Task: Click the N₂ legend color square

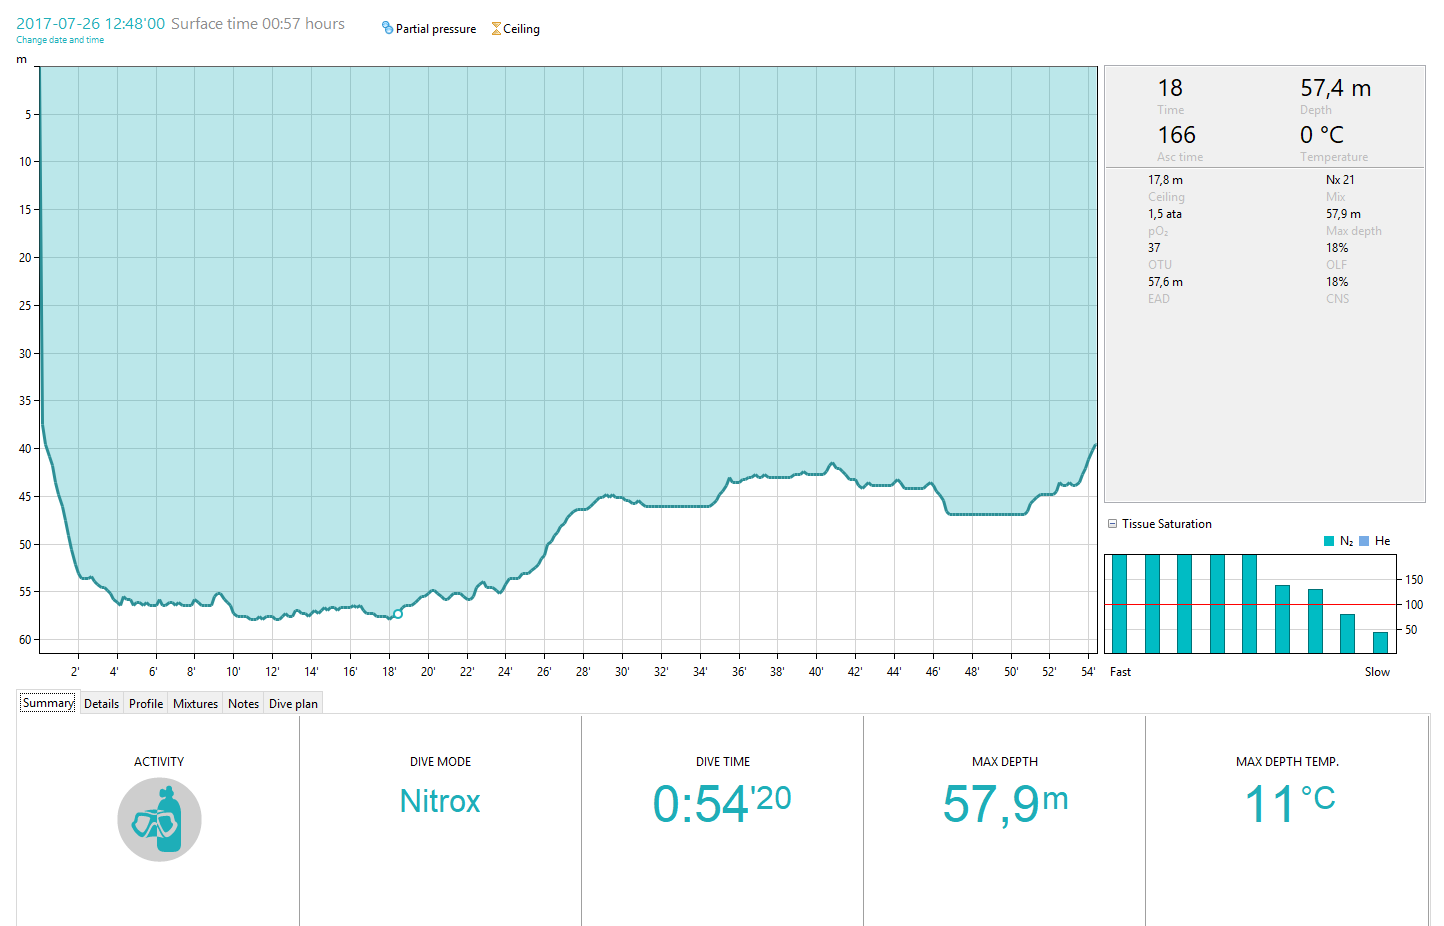Action: coord(1329,541)
